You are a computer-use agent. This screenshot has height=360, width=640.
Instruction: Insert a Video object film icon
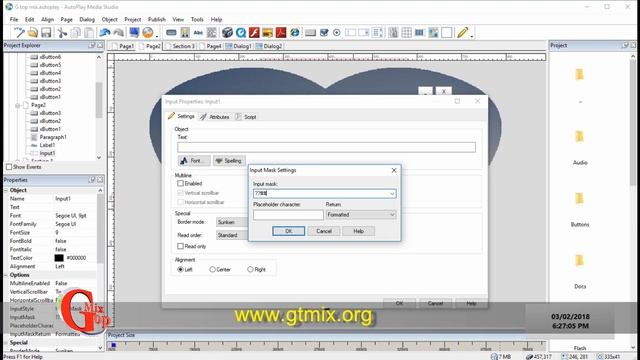[227, 33]
